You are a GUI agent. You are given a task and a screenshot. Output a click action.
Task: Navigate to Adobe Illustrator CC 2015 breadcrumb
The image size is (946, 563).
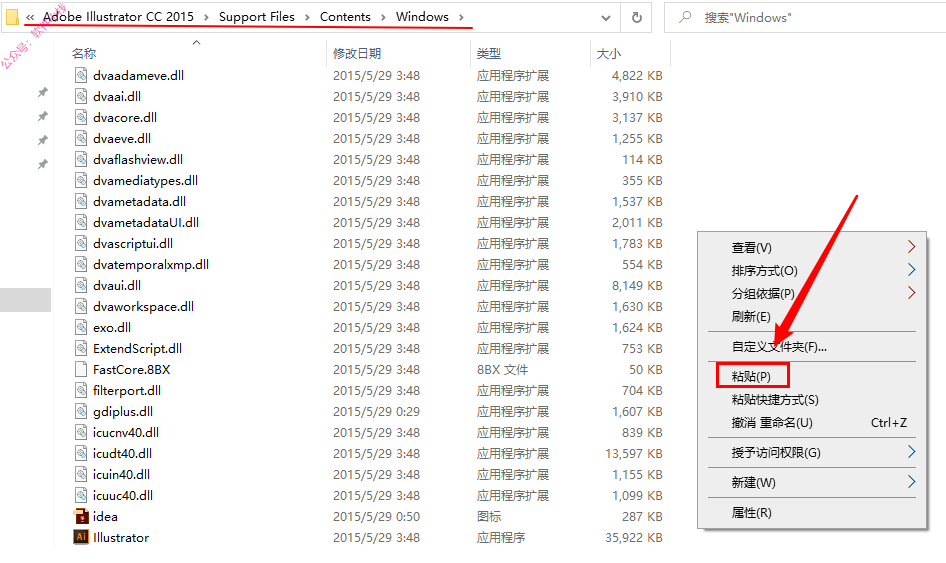pos(118,17)
